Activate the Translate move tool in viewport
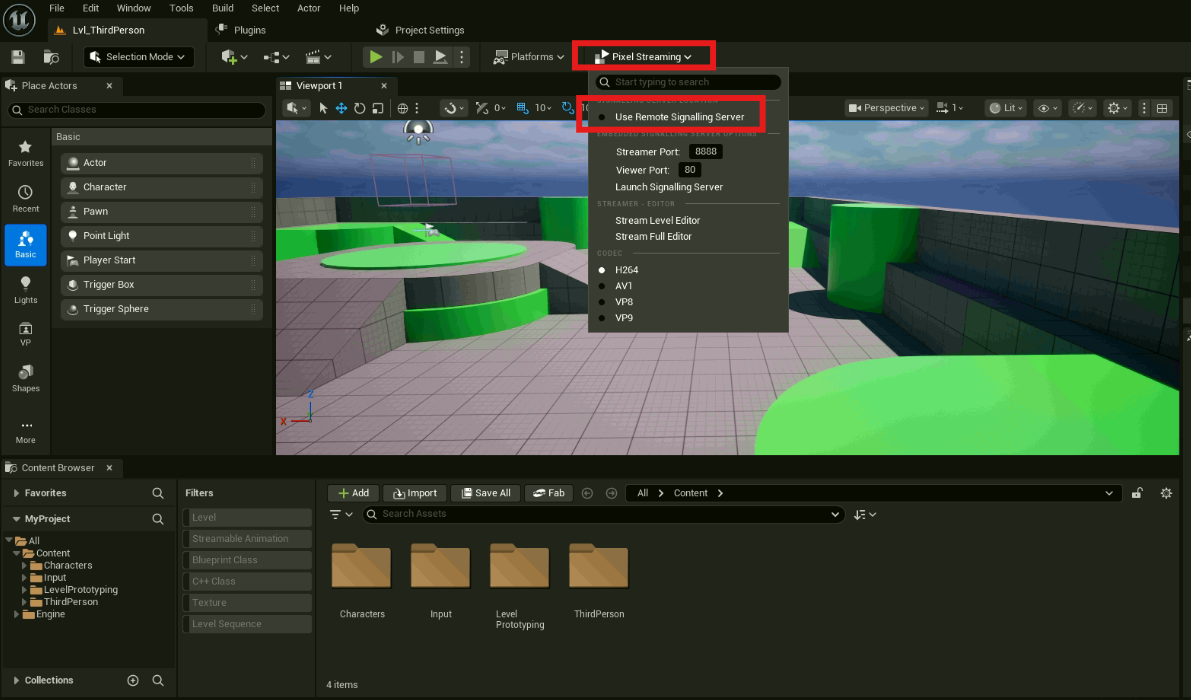 click(341, 109)
